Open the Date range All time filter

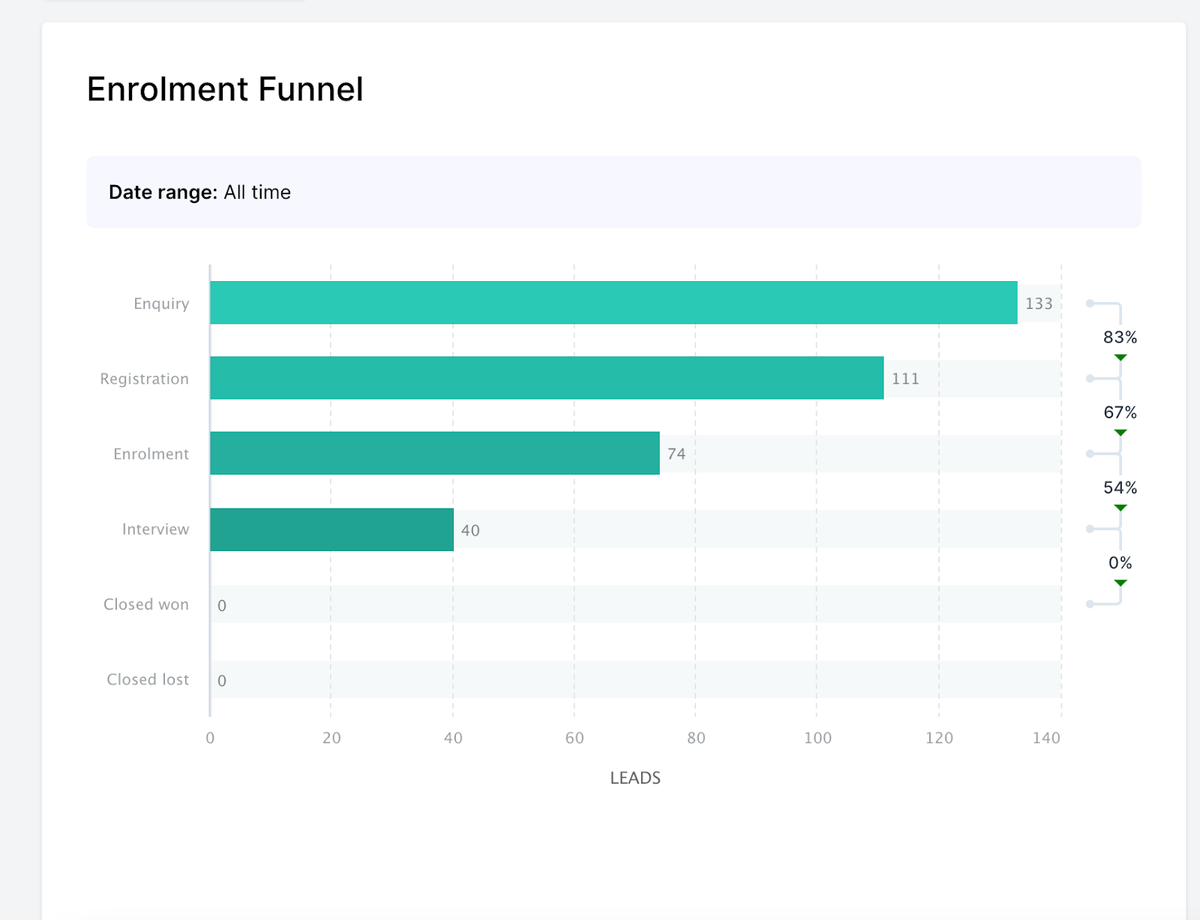[613, 192]
